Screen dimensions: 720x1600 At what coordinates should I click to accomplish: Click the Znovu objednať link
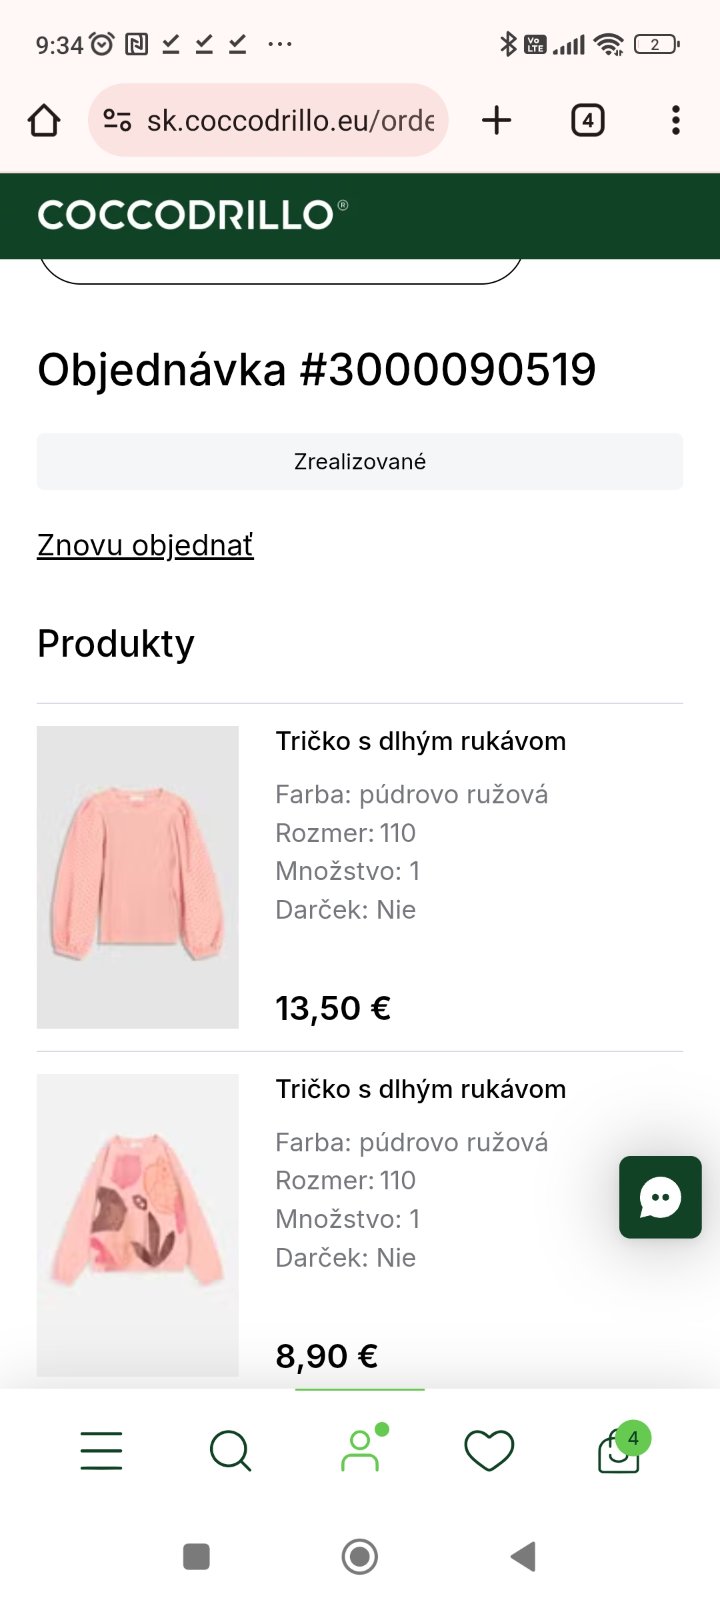(145, 545)
